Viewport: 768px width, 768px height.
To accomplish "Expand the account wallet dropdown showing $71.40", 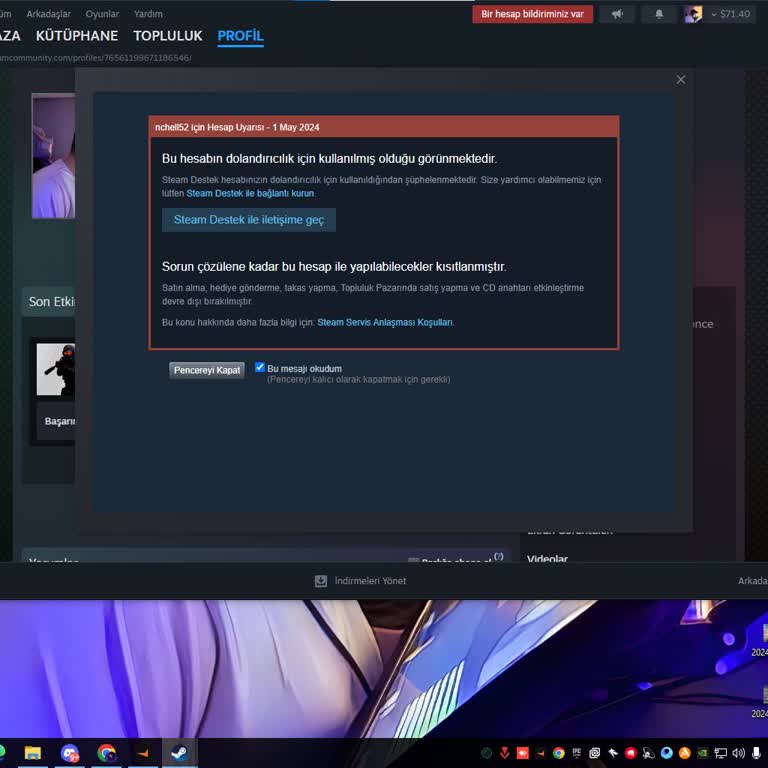I will (x=731, y=14).
